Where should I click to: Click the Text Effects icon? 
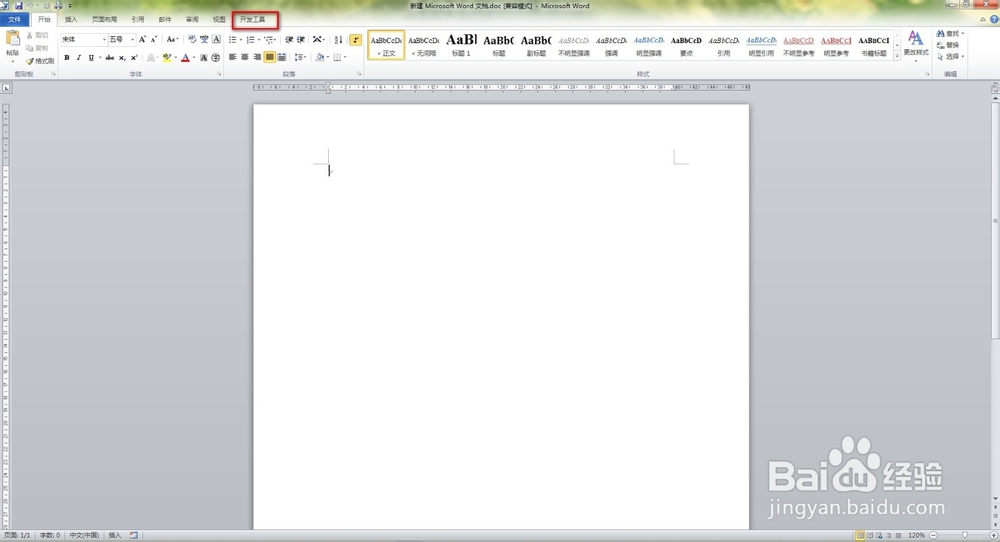click(151, 57)
